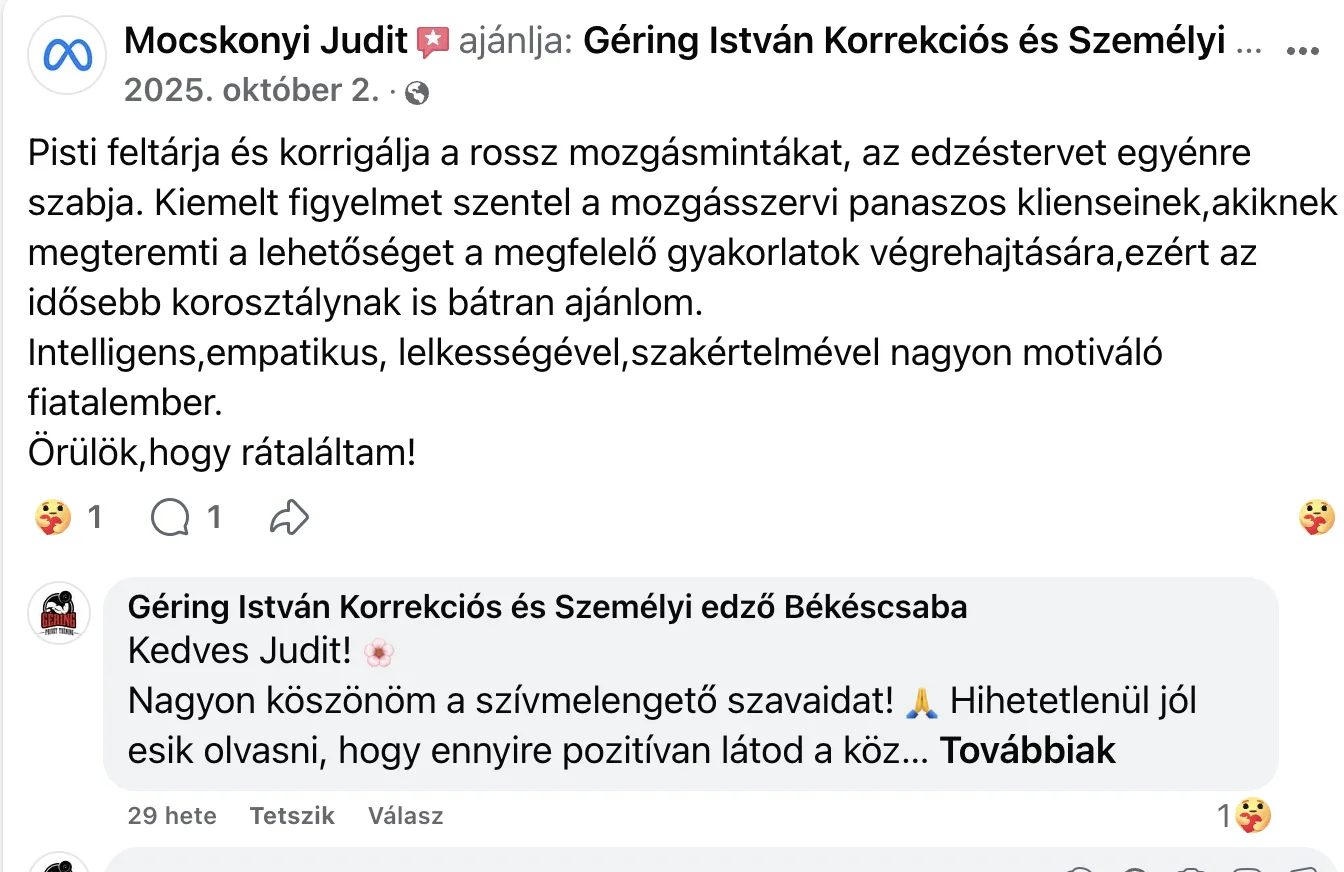Open the 29 hete comment timestamp

[172, 816]
